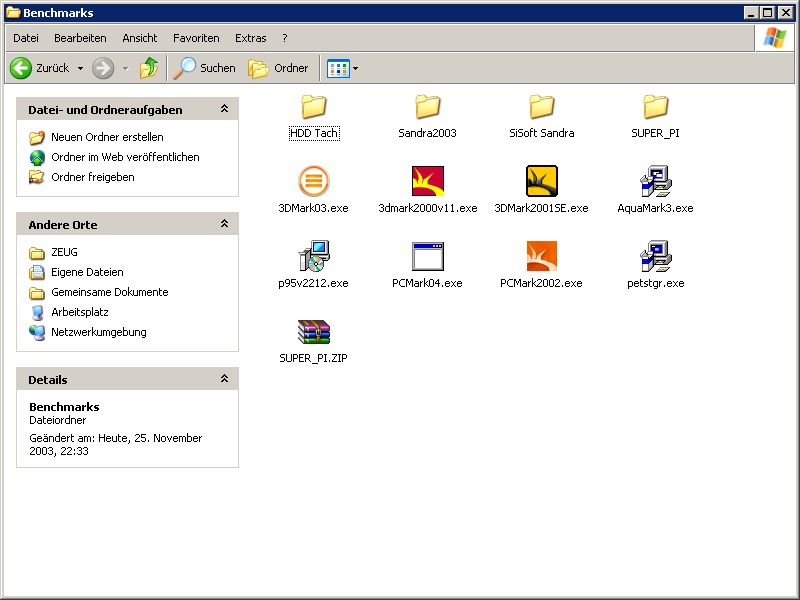The width and height of the screenshot is (800, 600).
Task: Open the Datei menu
Action: click(26, 38)
